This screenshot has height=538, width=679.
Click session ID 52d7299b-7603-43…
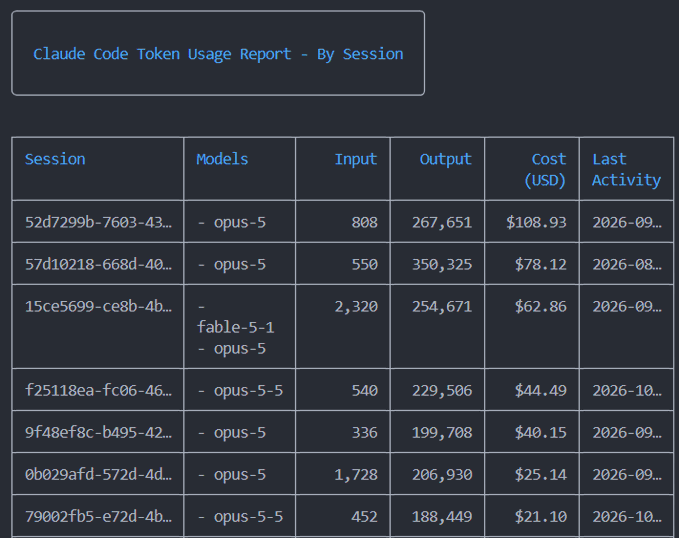pyautogui.click(x=98, y=222)
